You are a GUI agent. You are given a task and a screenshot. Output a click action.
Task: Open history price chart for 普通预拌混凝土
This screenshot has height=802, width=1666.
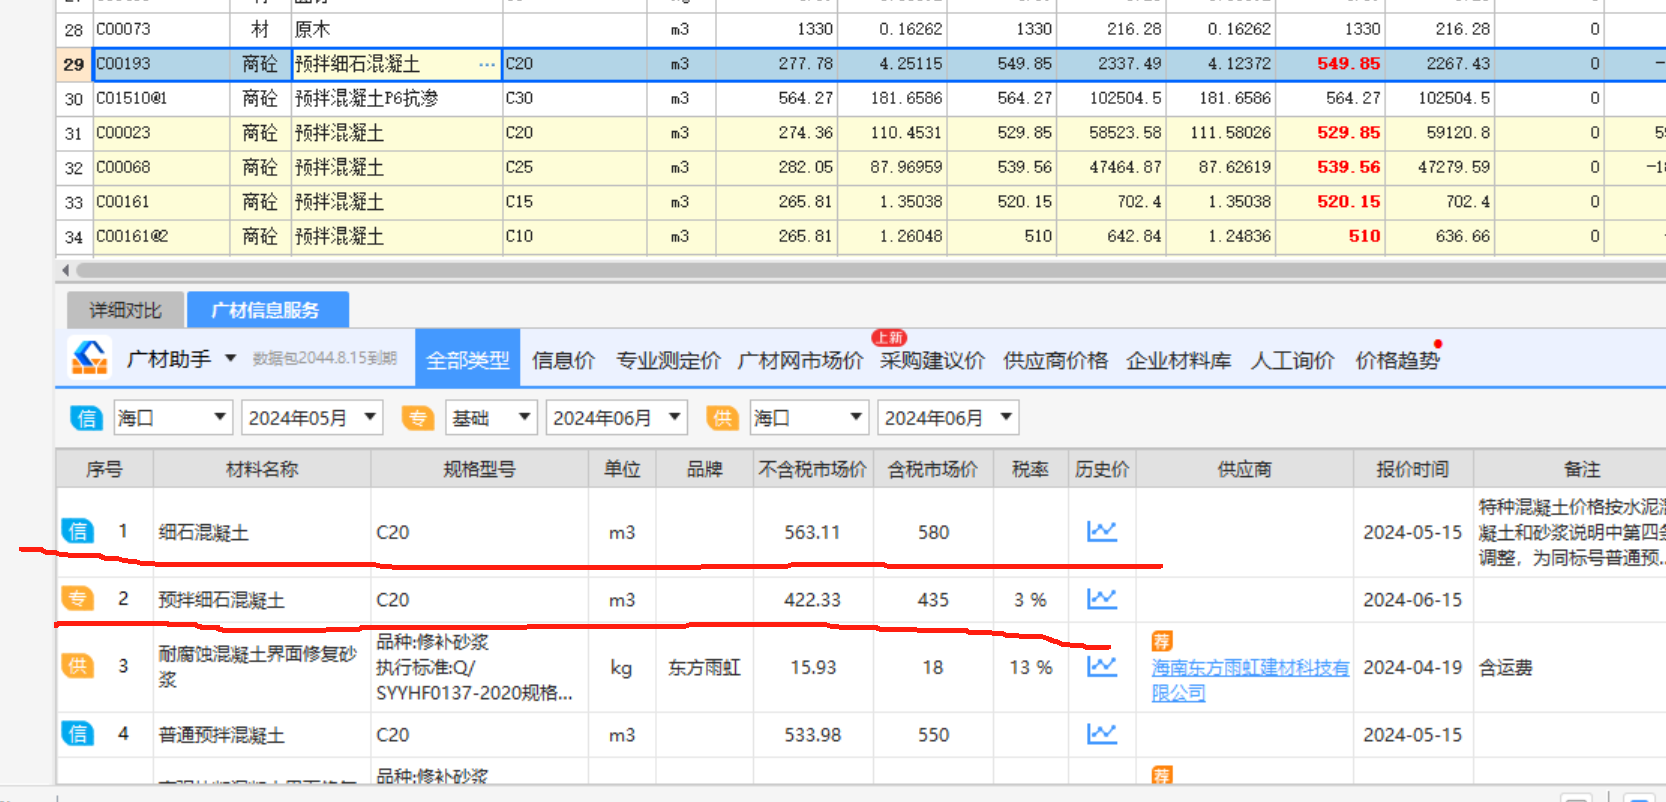[1101, 733]
